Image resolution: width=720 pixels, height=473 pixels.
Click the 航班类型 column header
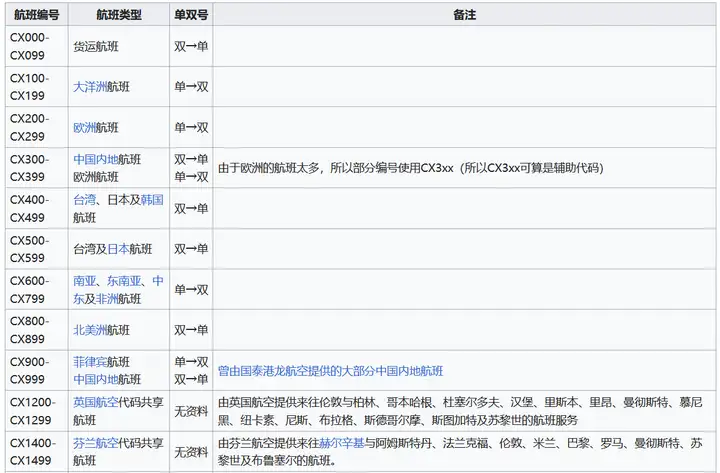coord(119,15)
